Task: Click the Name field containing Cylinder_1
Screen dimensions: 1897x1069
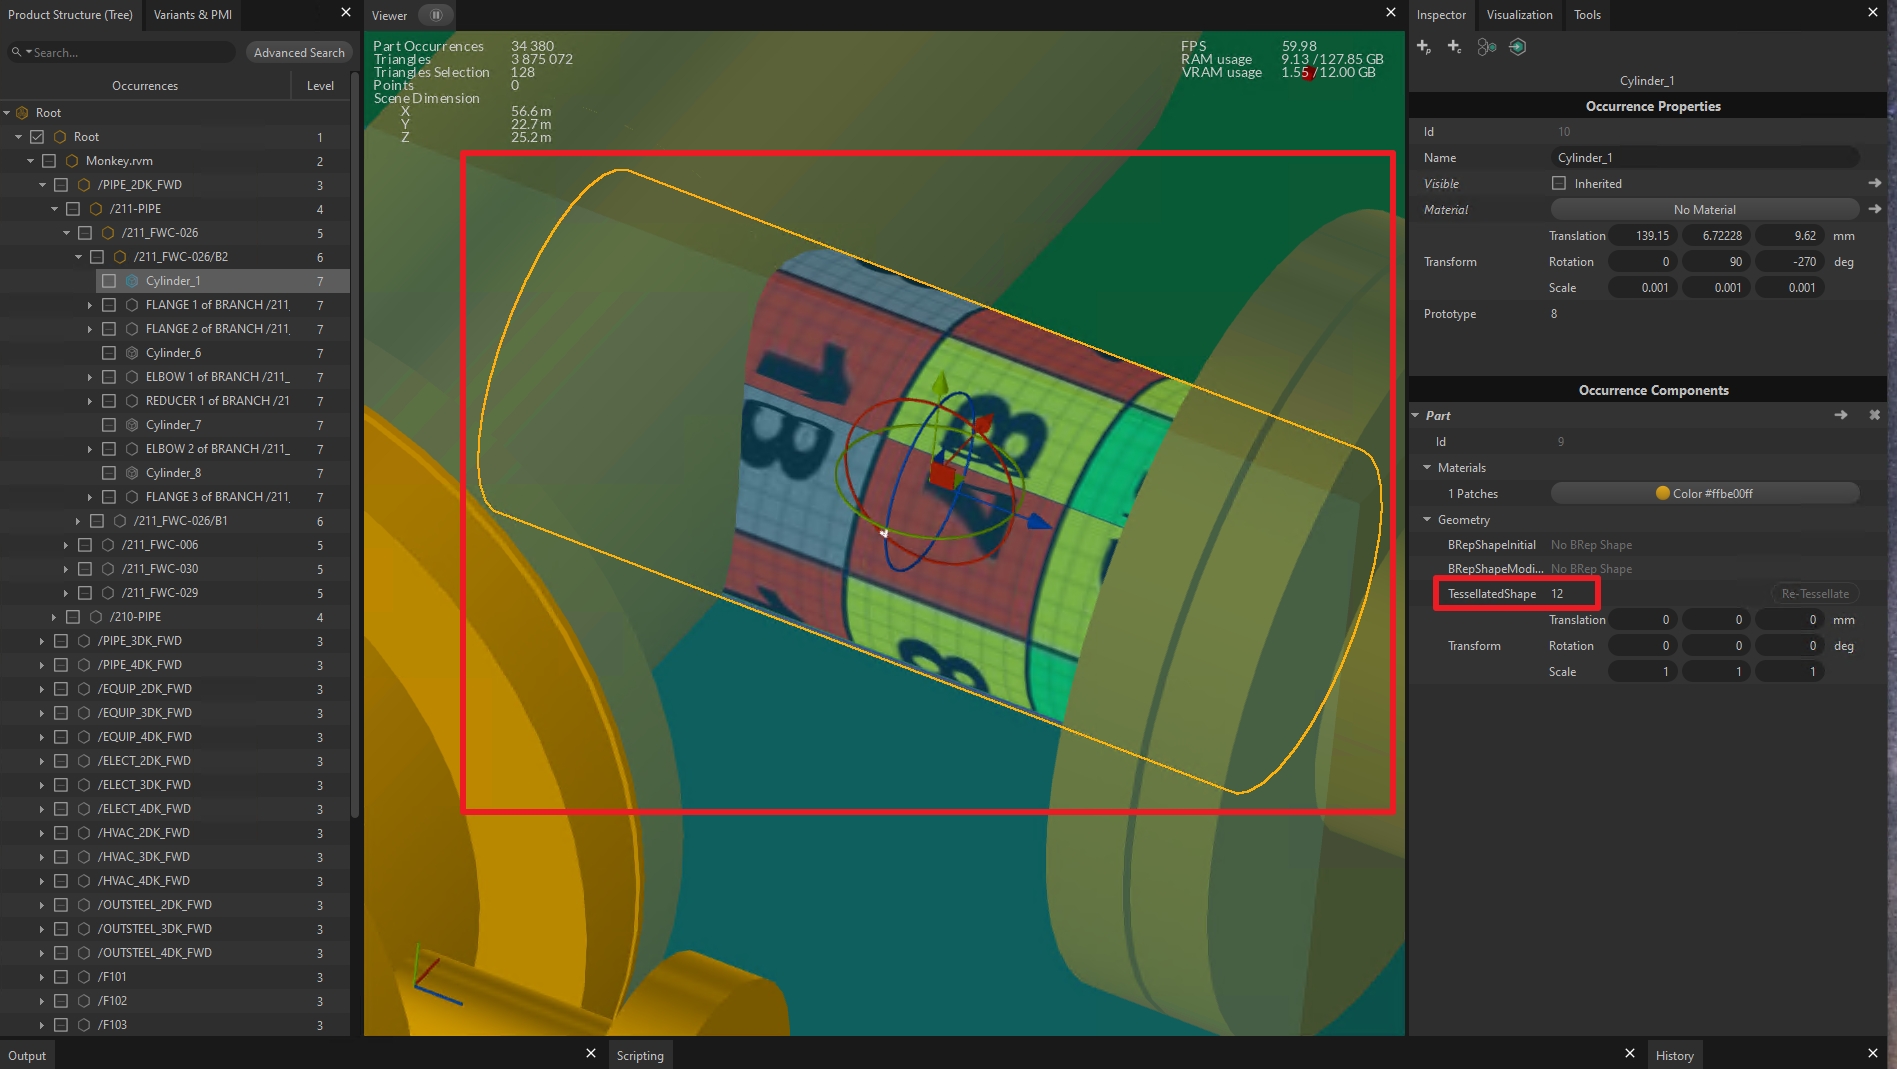Action: click(x=1704, y=157)
